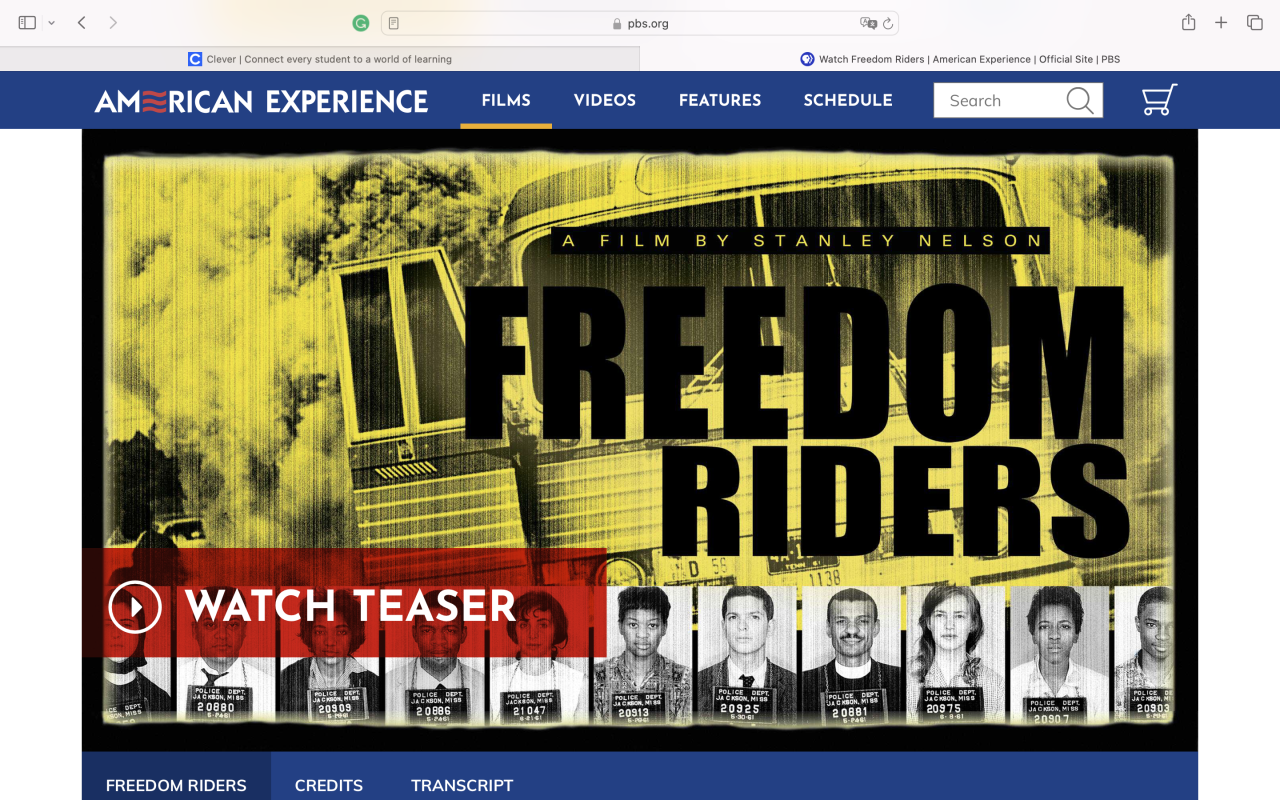This screenshot has width=1280, height=800.
Task: Go back with the back arrow
Action: click(x=82, y=22)
